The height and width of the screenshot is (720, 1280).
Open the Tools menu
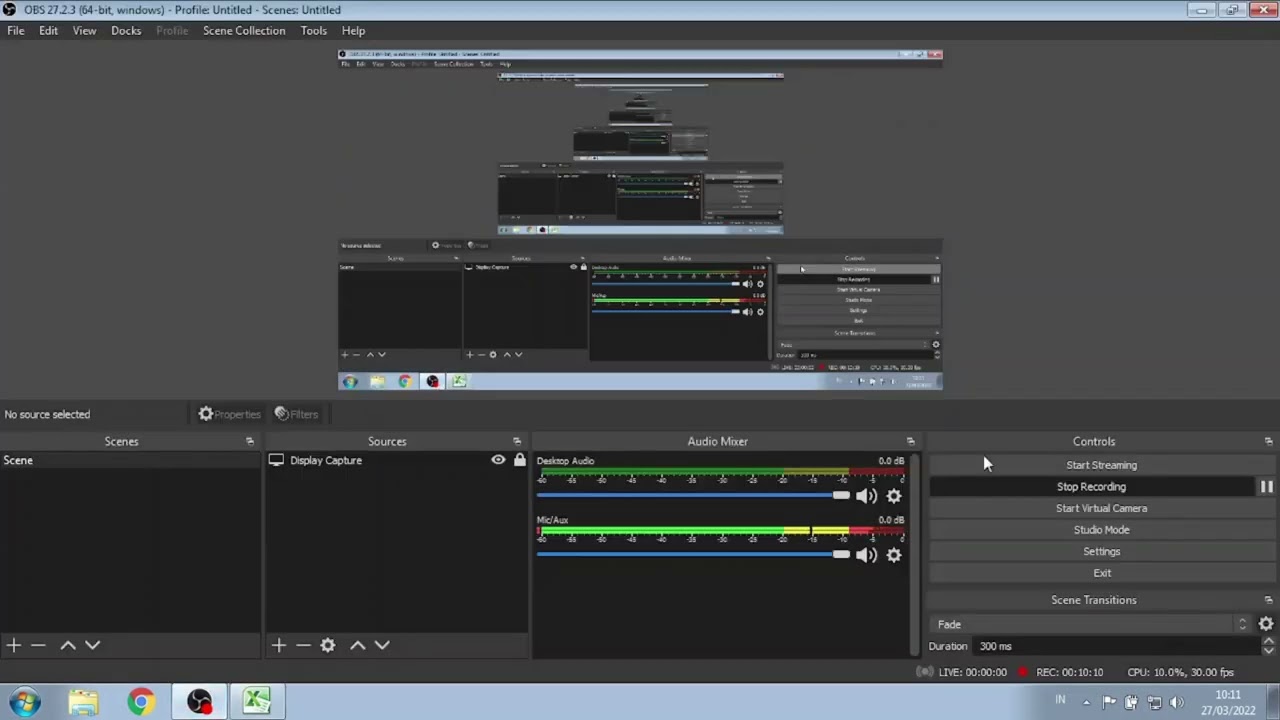(313, 30)
